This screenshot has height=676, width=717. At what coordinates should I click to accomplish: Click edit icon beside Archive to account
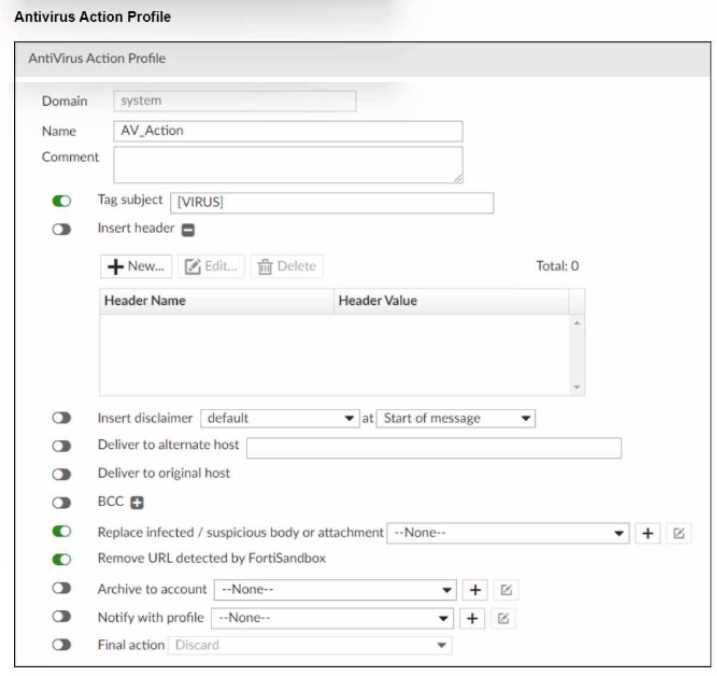[506, 590]
